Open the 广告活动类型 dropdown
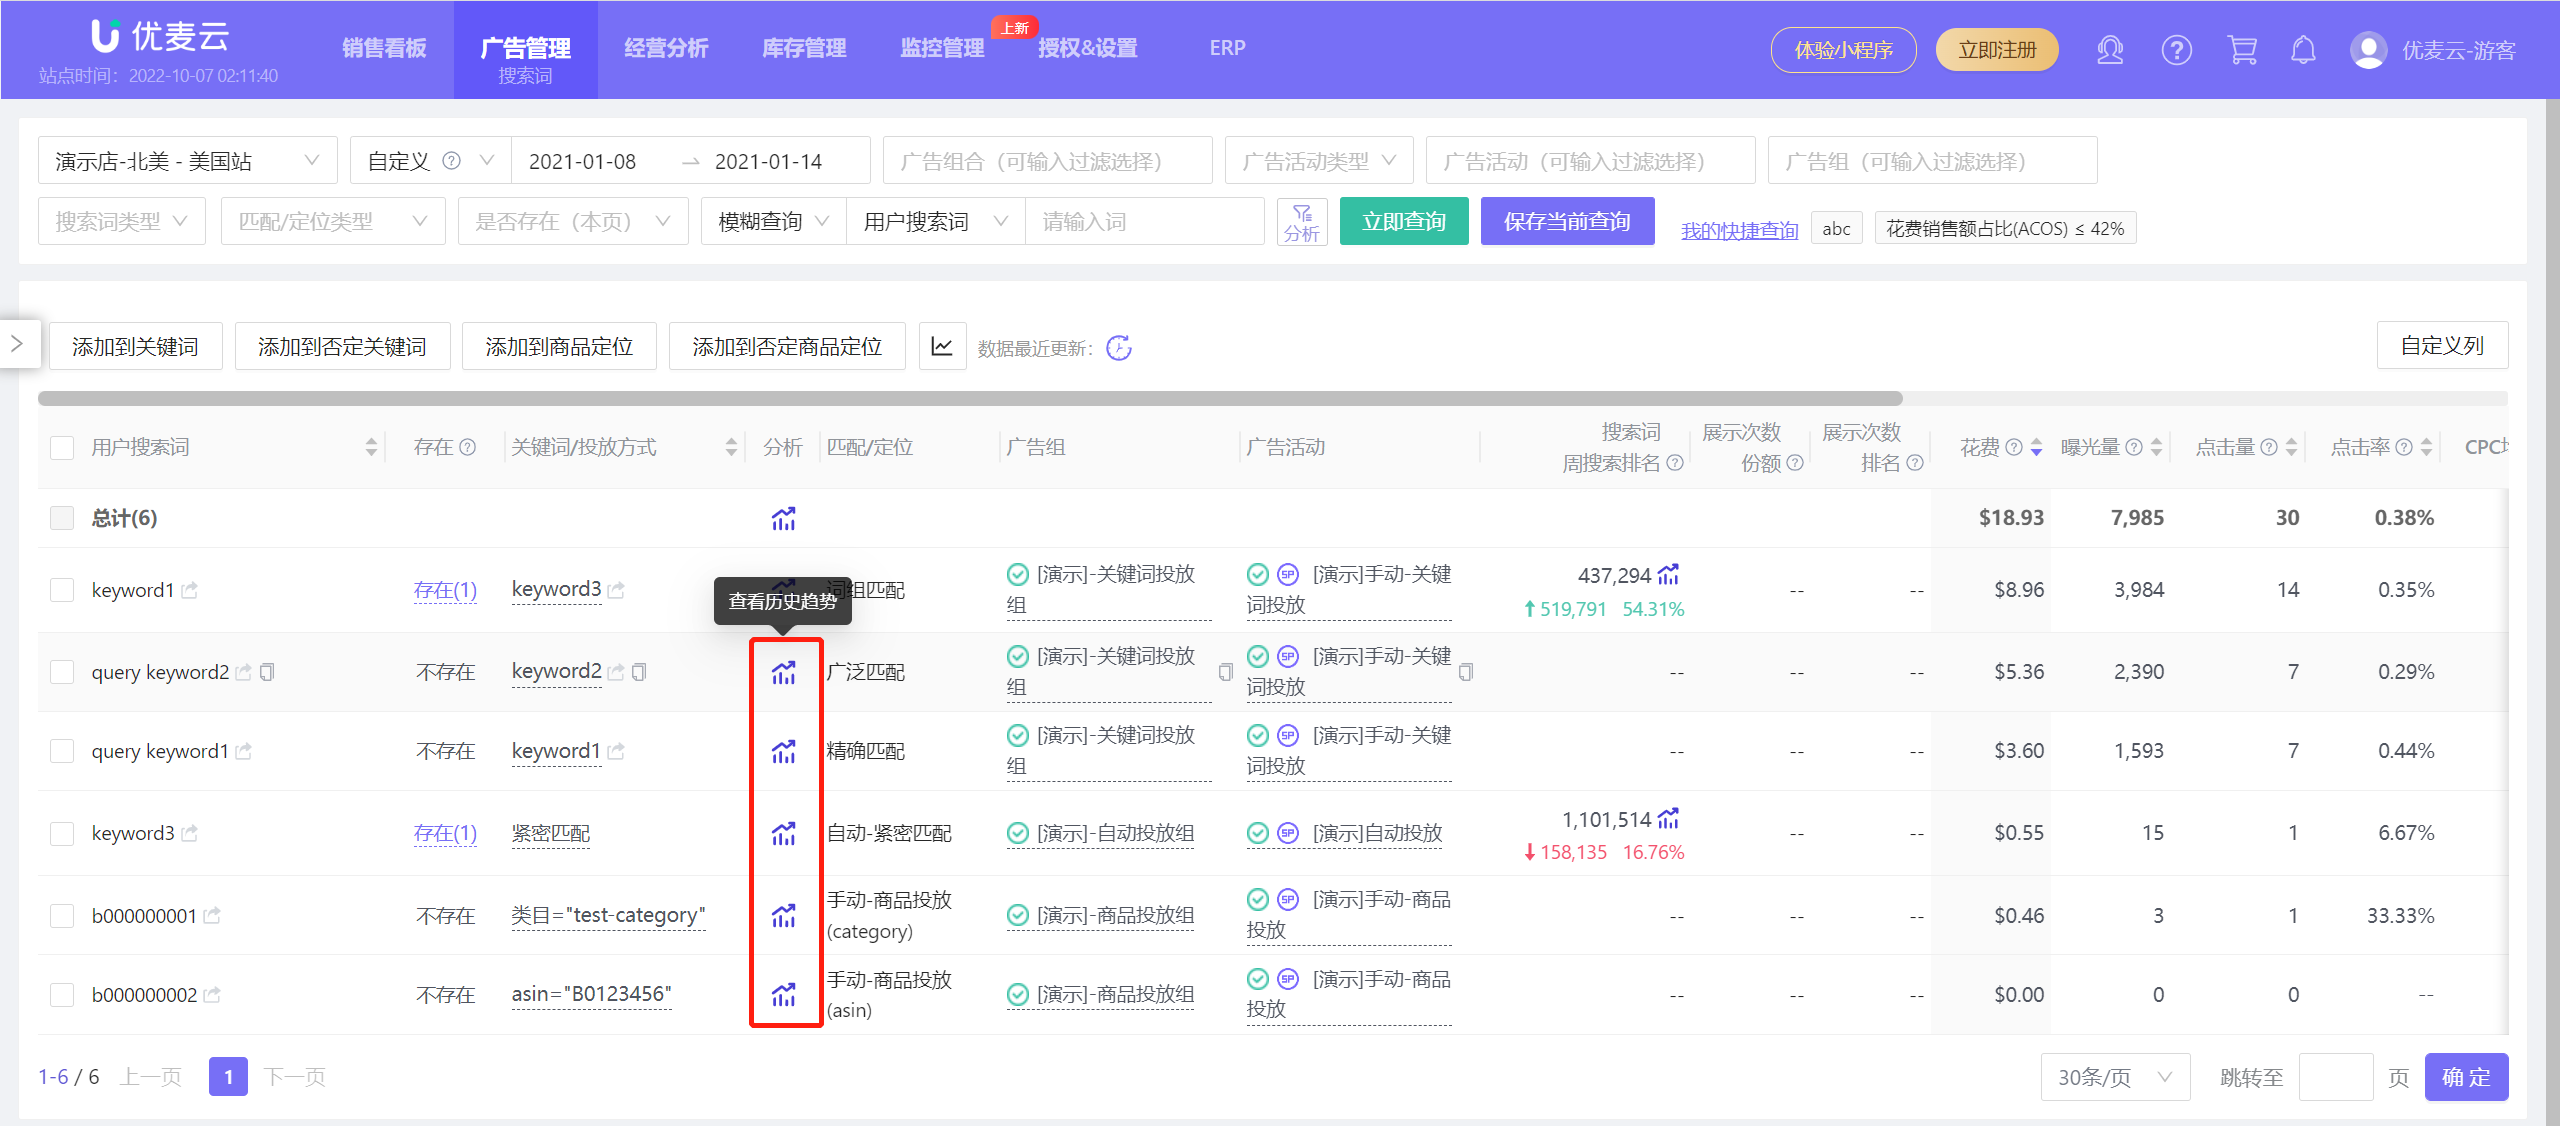This screenshot has width=2560, height=1126. [x=1319, y=161]
